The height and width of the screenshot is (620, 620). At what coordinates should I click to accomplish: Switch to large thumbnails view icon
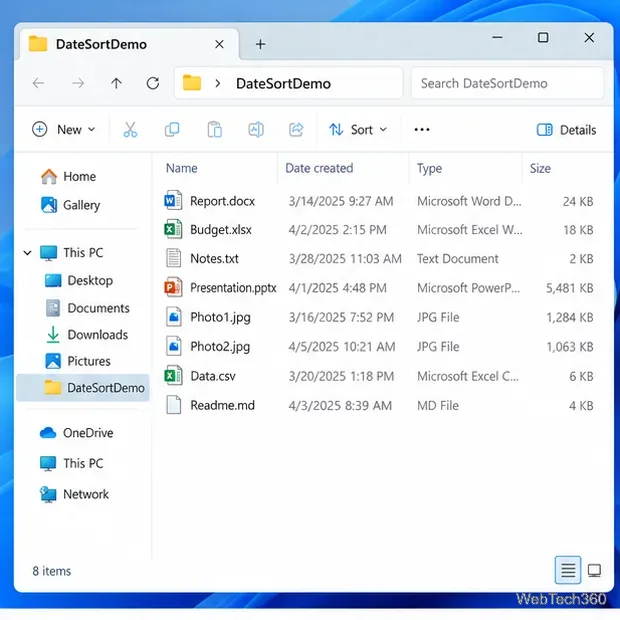pyautogui.click(x=594, y=570)
